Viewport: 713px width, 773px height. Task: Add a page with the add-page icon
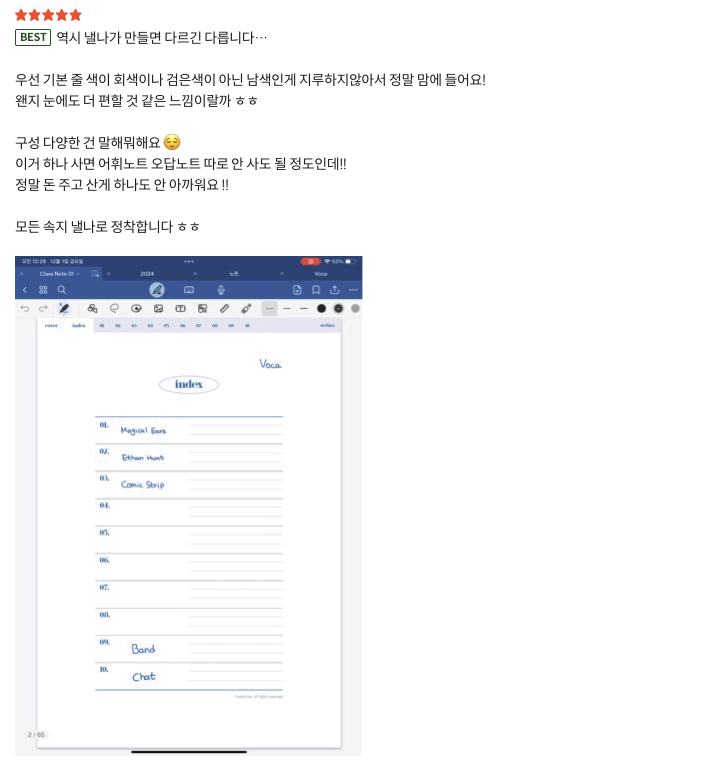pos(297,290)
